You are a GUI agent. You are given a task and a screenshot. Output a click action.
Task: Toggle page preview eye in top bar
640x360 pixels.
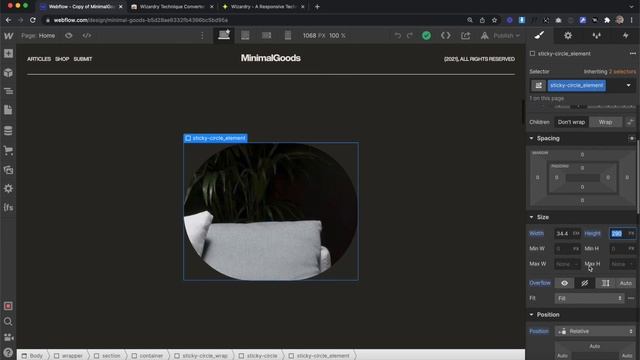[x=69, y=36]
